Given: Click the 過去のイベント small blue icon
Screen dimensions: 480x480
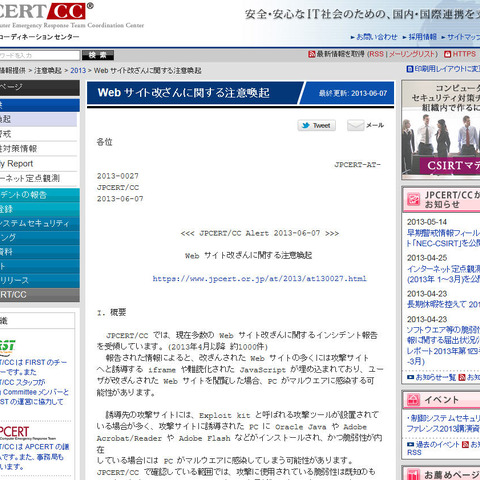Looking at the screenshot, I should tap(410, 444).
